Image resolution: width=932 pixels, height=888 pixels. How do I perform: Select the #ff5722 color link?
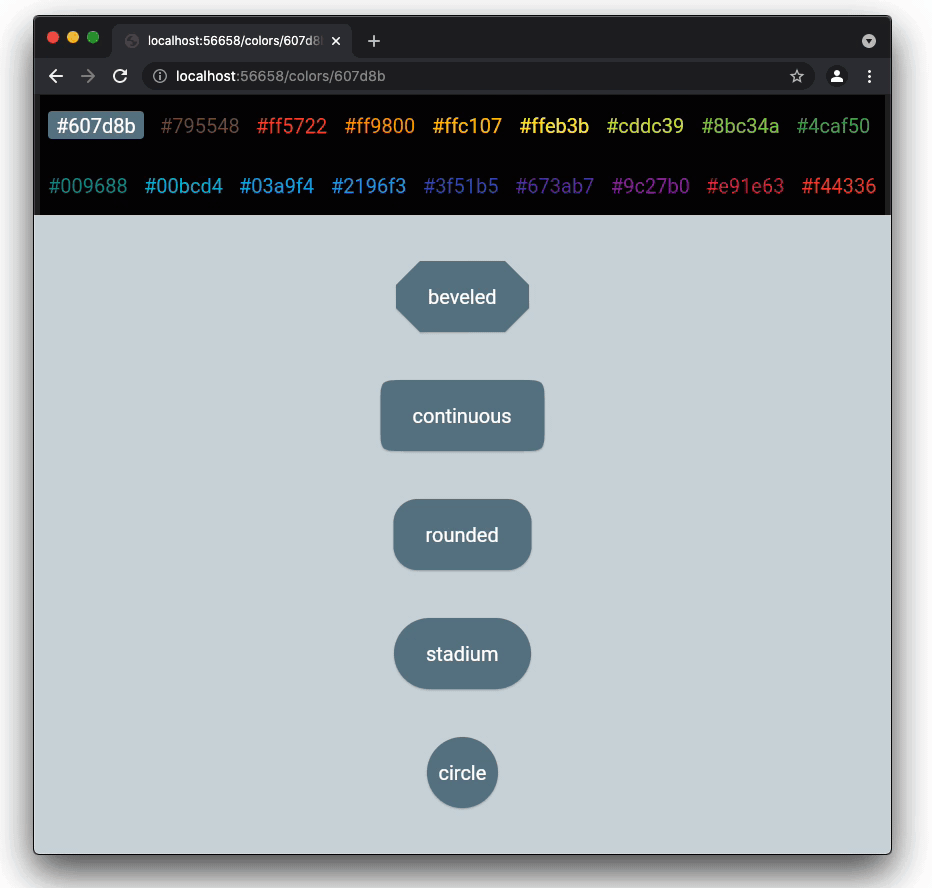coord(292,126)
